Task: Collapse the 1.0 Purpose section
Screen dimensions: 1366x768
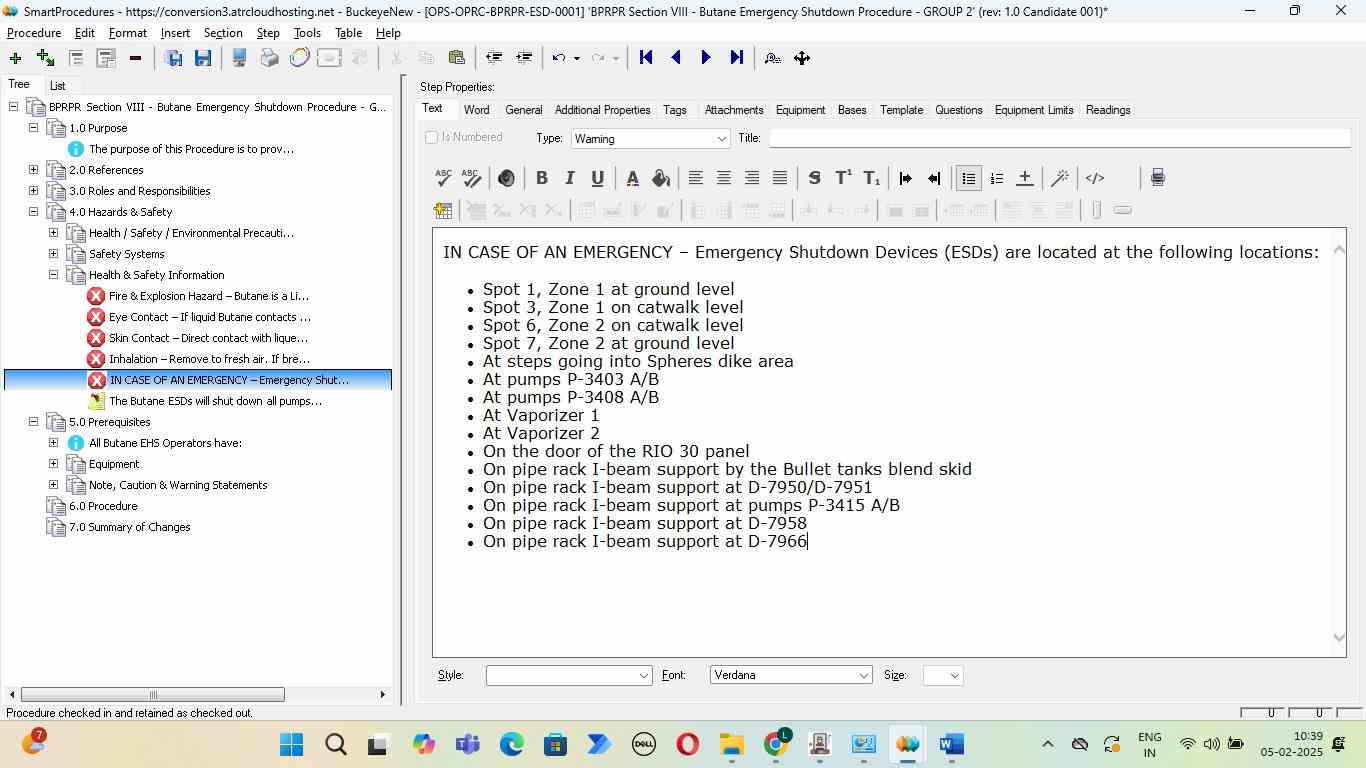Action: [33, 128]
